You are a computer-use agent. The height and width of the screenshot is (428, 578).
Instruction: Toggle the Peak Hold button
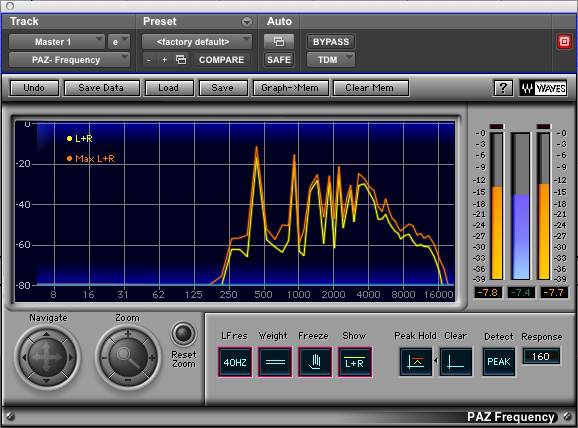pos(415,362)
